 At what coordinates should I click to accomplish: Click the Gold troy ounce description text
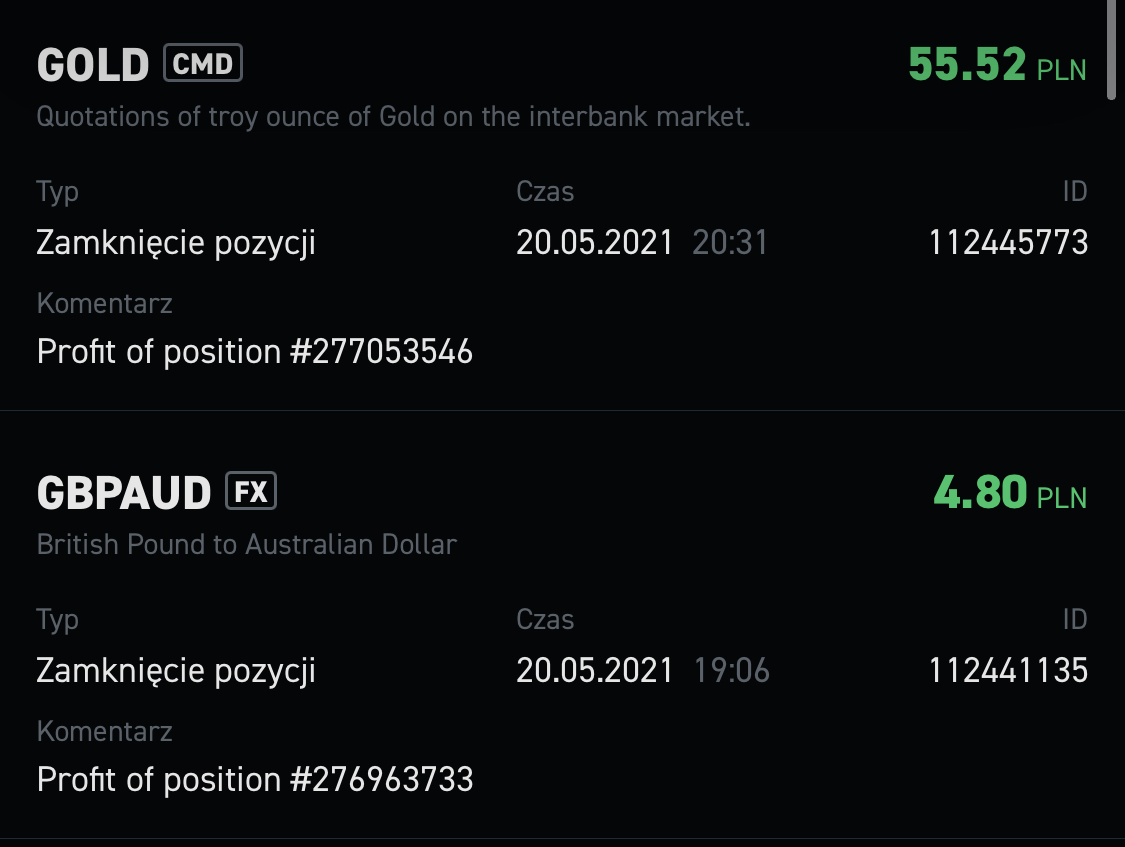[x=393, y=117]
